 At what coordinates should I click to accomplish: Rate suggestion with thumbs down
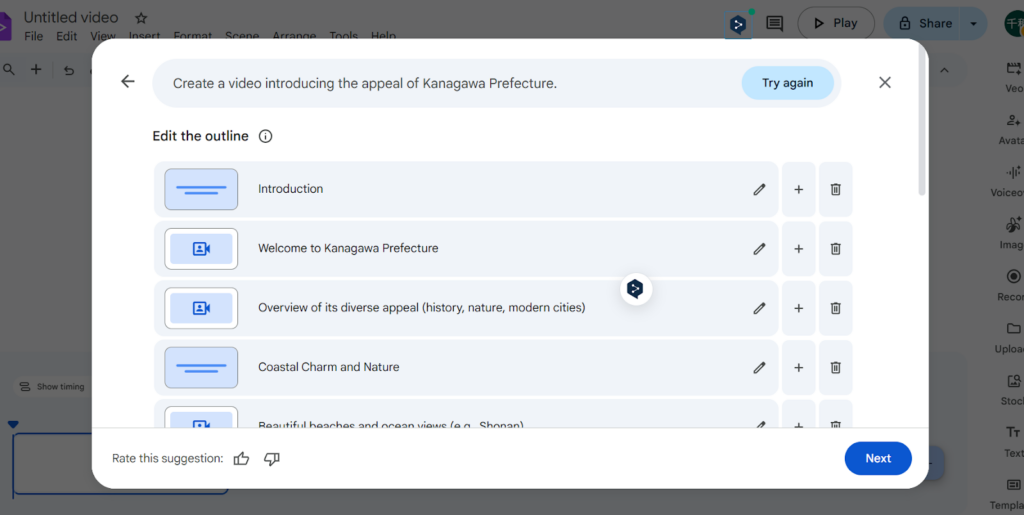[272, 459]
